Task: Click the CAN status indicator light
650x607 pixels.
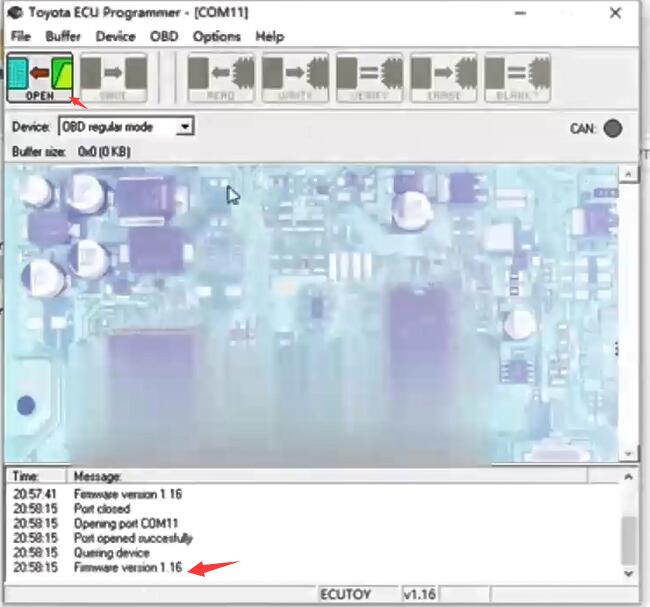Action: pos(613,128)
